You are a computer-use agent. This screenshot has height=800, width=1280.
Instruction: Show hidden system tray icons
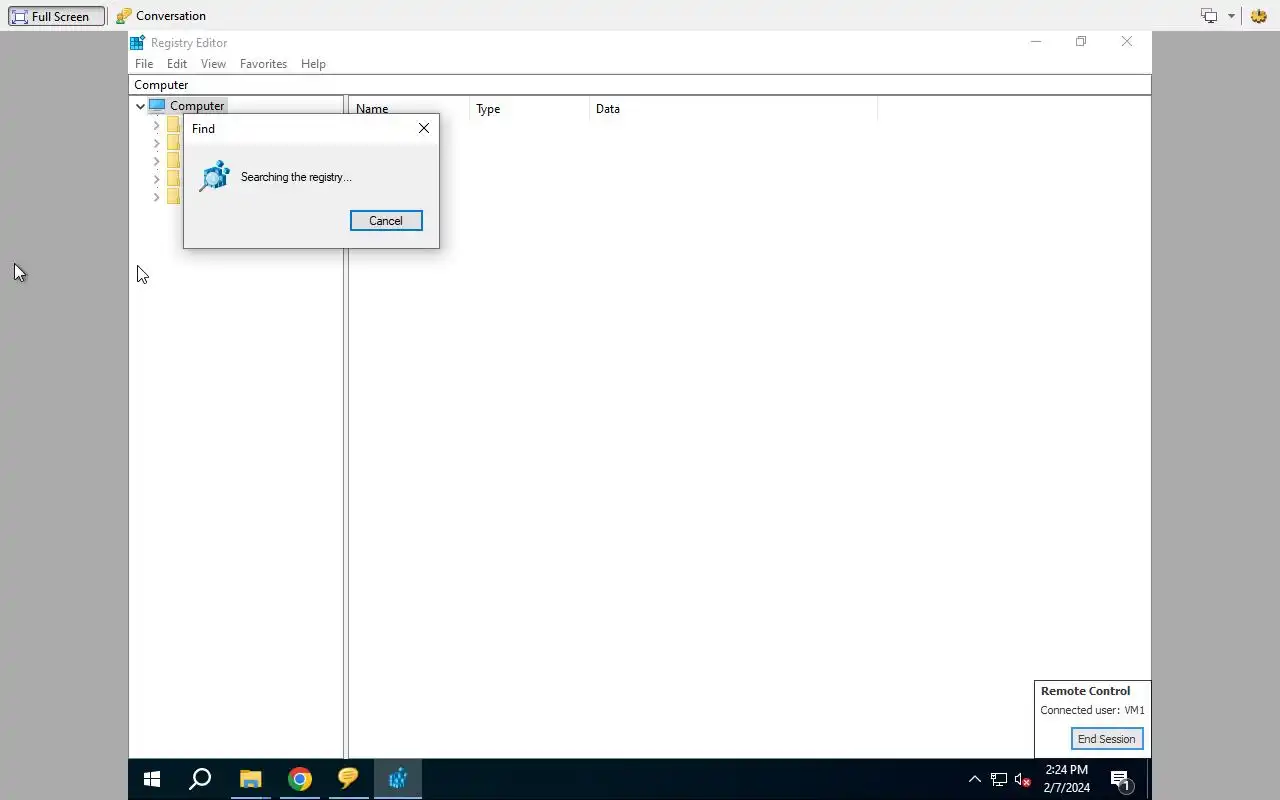975,779
